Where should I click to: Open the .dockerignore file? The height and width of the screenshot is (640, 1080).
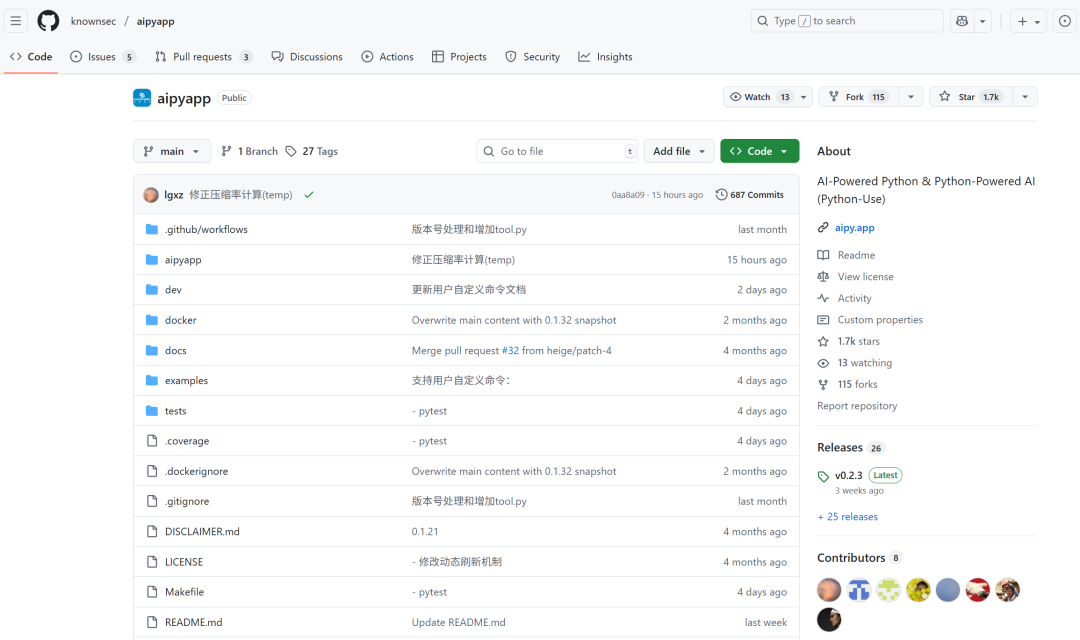[x=196, y=471]
